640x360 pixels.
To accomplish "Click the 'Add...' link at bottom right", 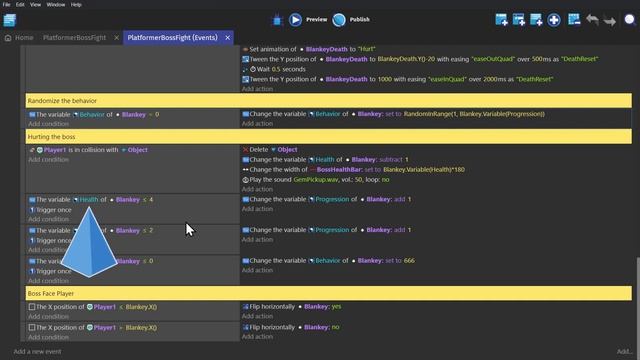I will coord(624,351).
